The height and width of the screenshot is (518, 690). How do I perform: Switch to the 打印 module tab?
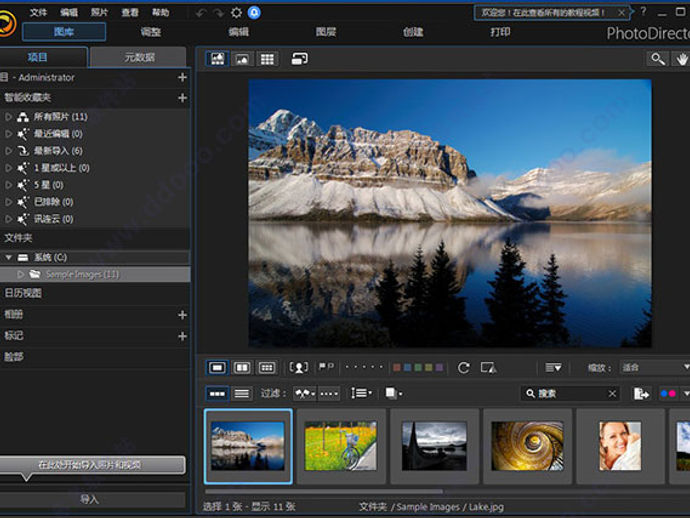coord(500,32)
